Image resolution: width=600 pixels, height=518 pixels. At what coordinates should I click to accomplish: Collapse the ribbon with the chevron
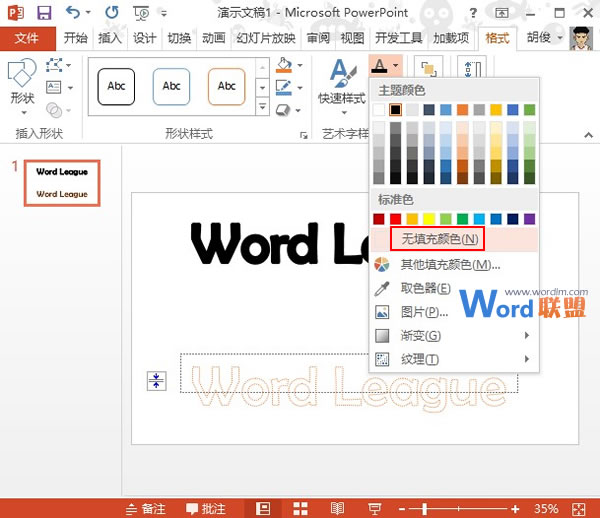coord(589,135)
